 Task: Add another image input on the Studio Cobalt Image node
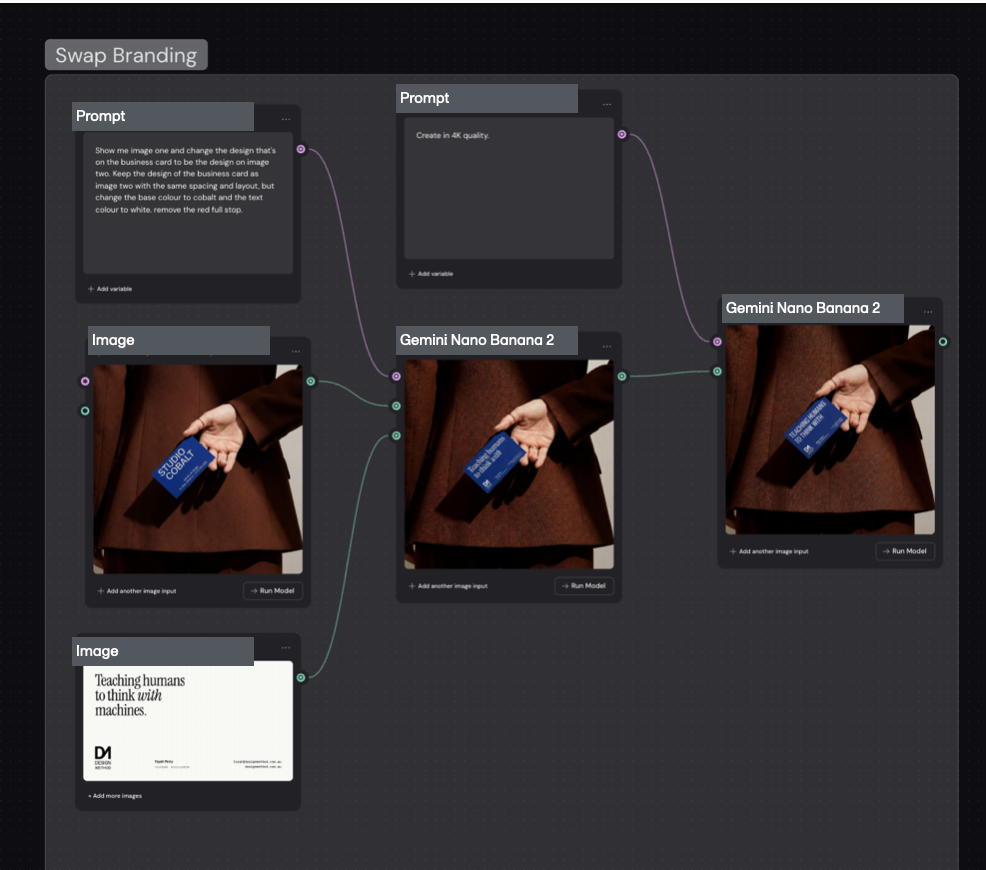tap(137, 591)
